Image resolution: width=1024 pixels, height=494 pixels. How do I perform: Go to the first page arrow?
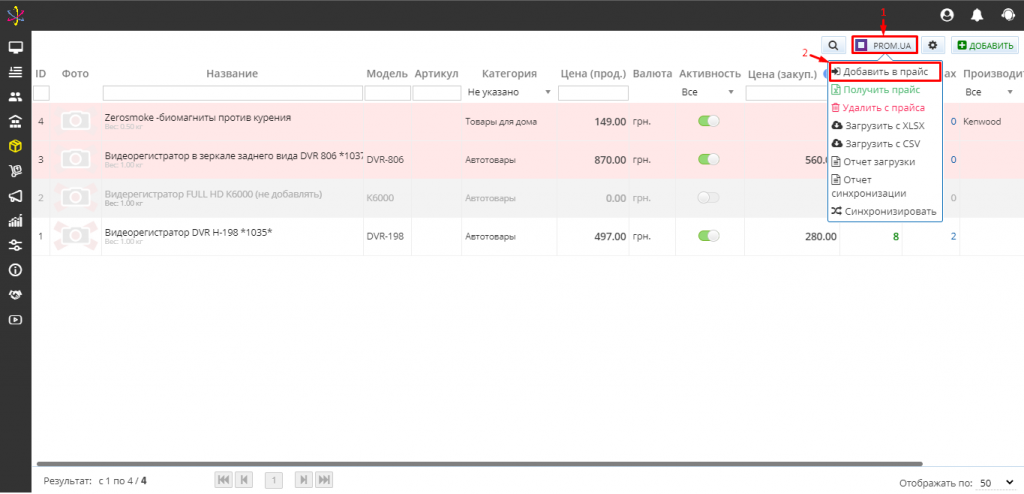click(223, 480)
